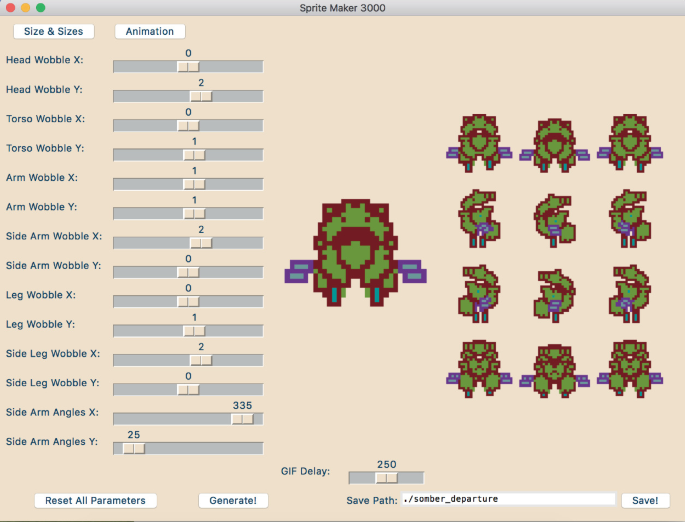Click the Head Wobble X slider handle
Viewport: 685px width, 522px height.
(x=188, y=67)
